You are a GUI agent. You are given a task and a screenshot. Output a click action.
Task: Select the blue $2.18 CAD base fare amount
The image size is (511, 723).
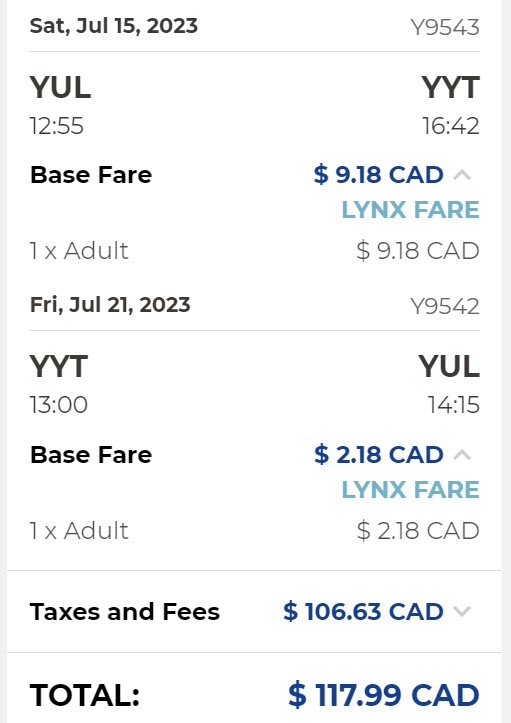[379, 455]
